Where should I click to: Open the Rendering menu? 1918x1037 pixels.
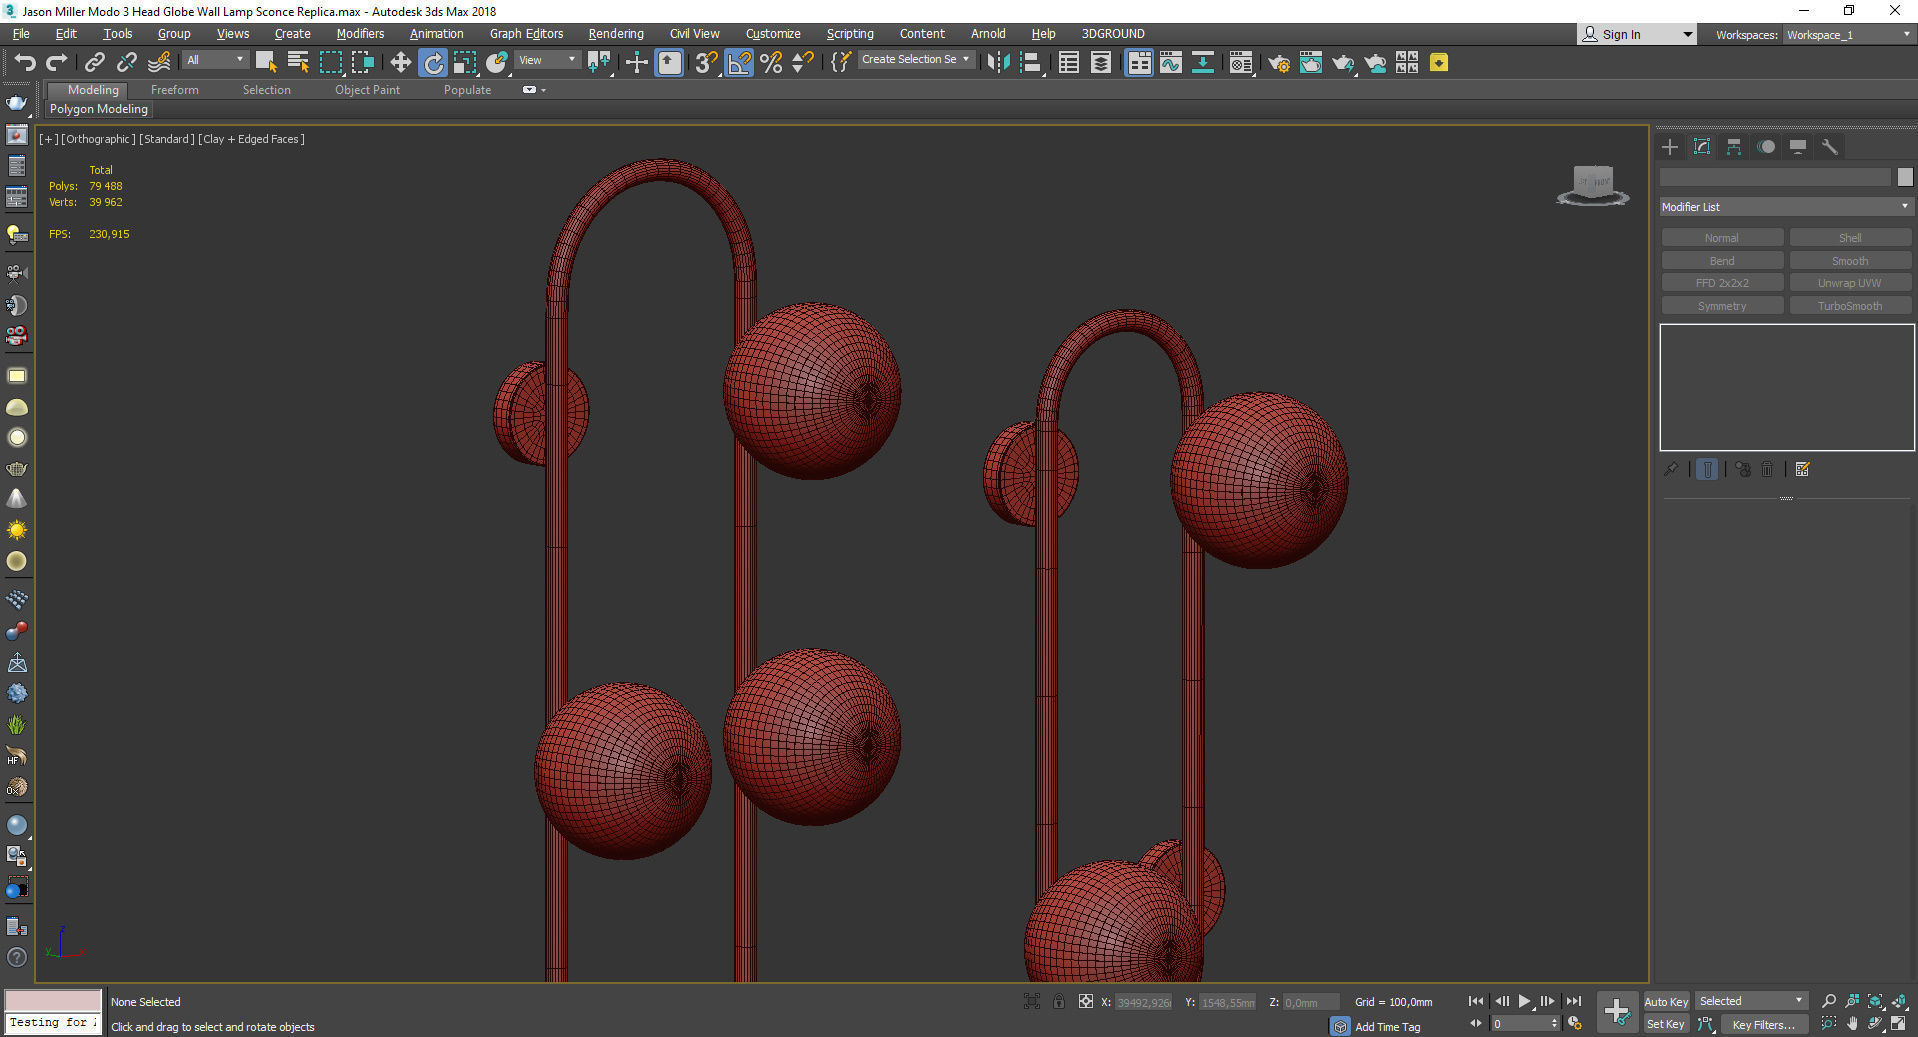click(x=616, y=34)
